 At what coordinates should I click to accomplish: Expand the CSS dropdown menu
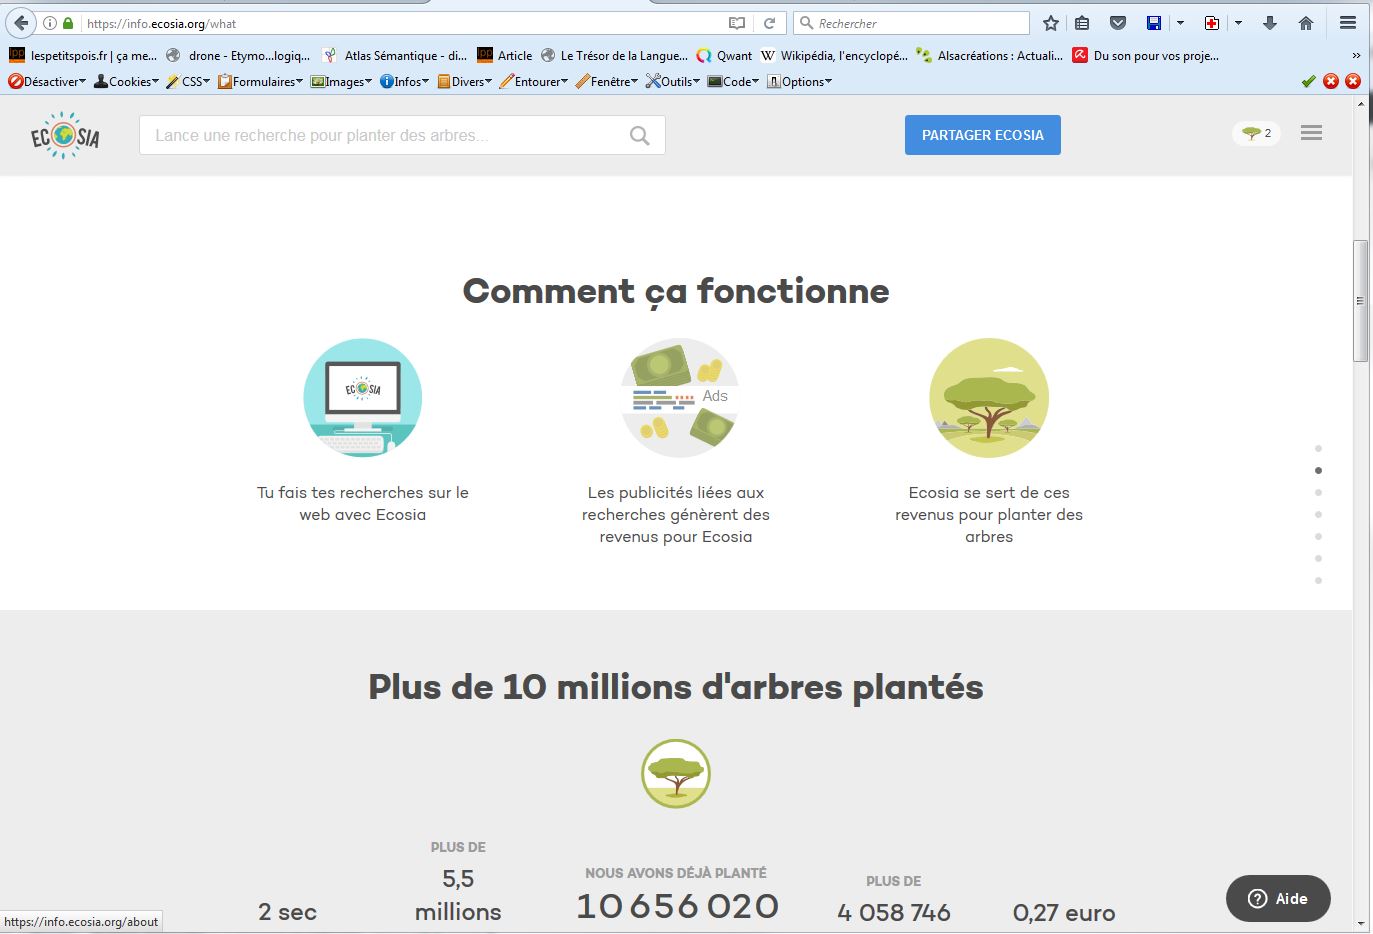tap(188, 82)
